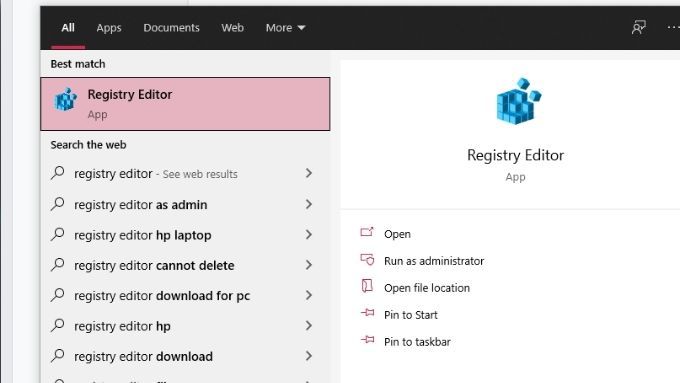Choose Open file location
Viewport: 680px width, 383px height.
coord(427,288)
